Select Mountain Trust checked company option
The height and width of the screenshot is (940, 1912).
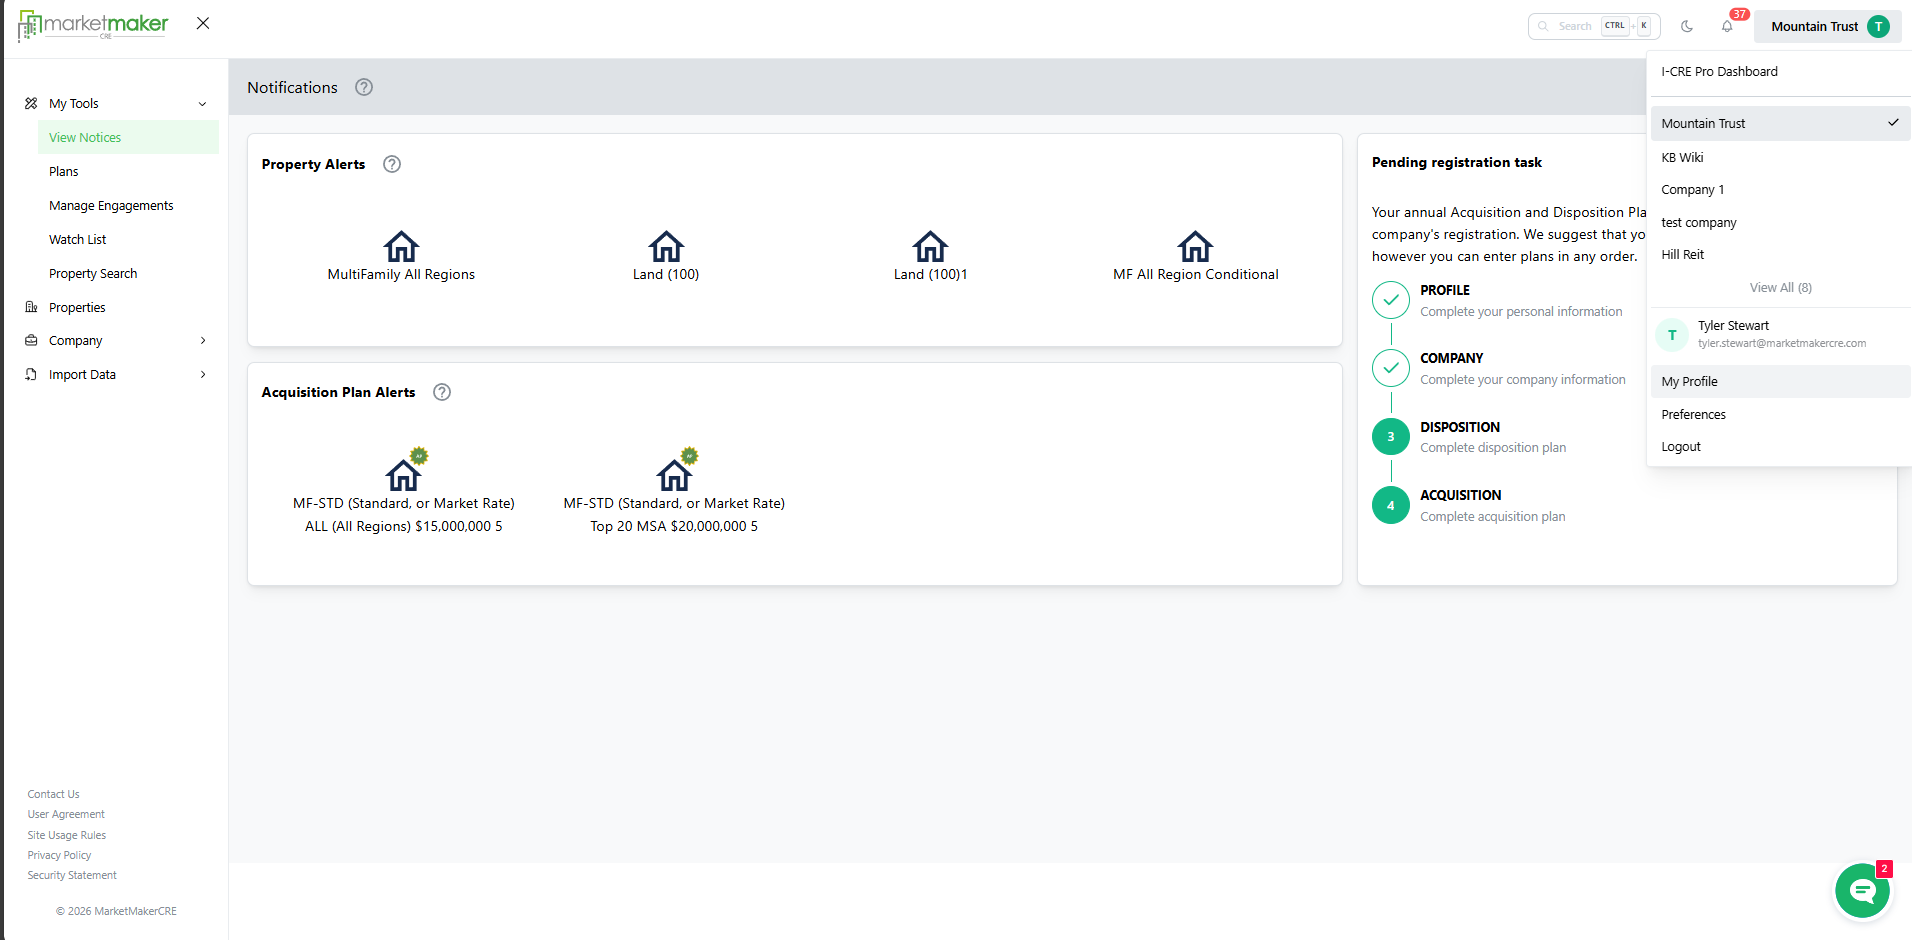pyautogui.click(x=1778, y=124)
